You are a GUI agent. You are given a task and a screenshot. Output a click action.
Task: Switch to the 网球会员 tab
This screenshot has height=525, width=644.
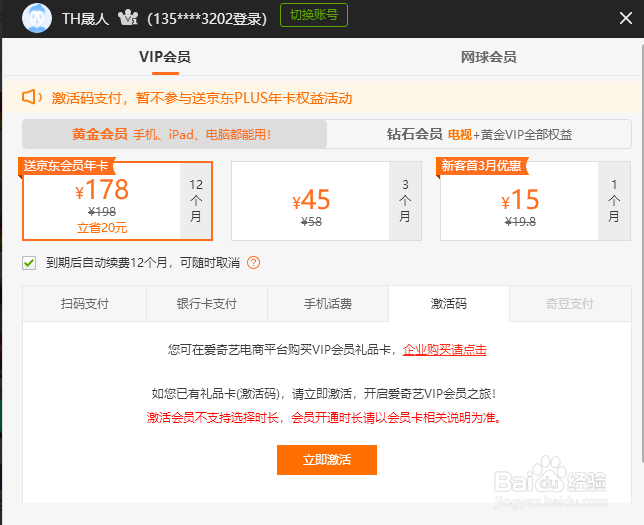coord(488,57)
